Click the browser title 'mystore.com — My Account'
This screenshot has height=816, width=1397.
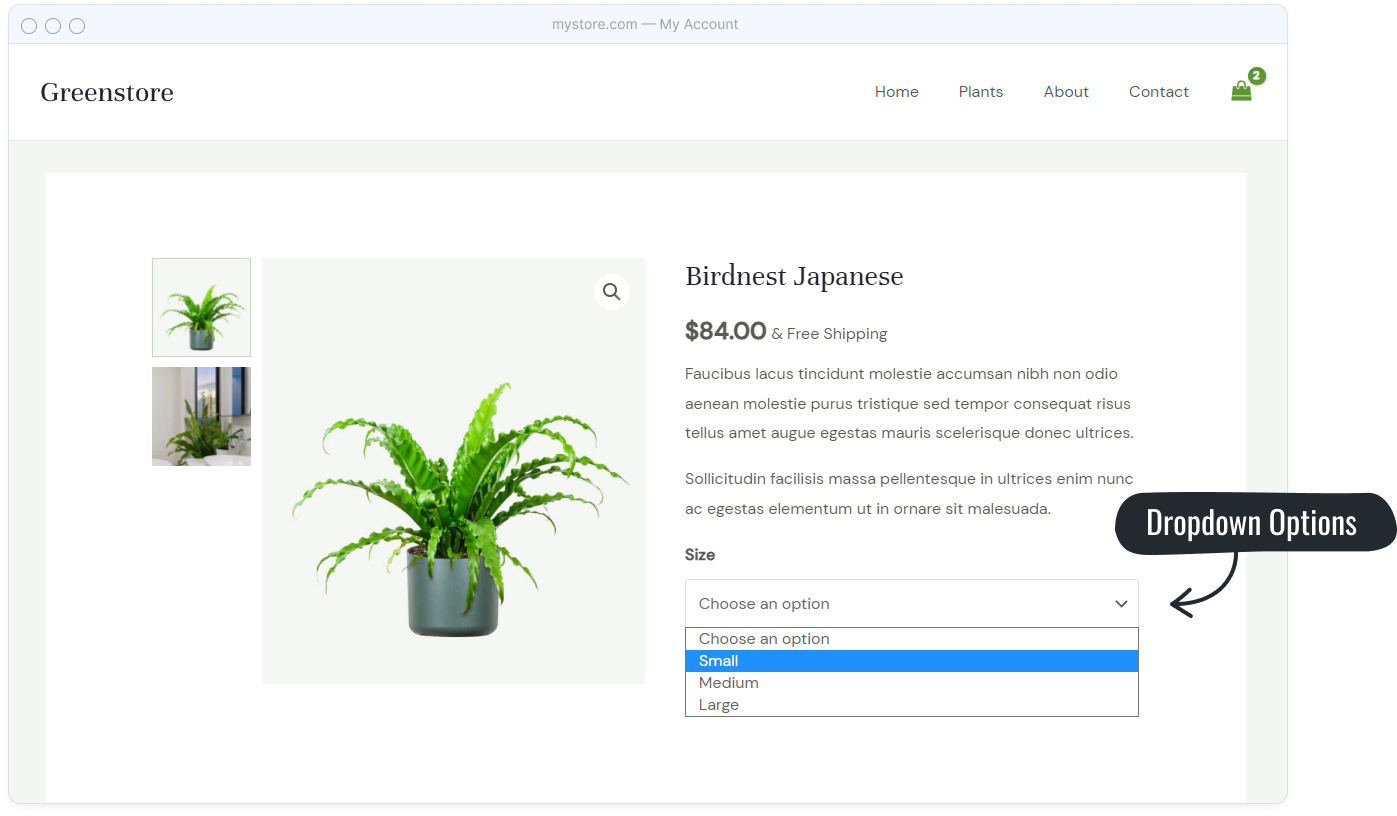coord(645,24)
